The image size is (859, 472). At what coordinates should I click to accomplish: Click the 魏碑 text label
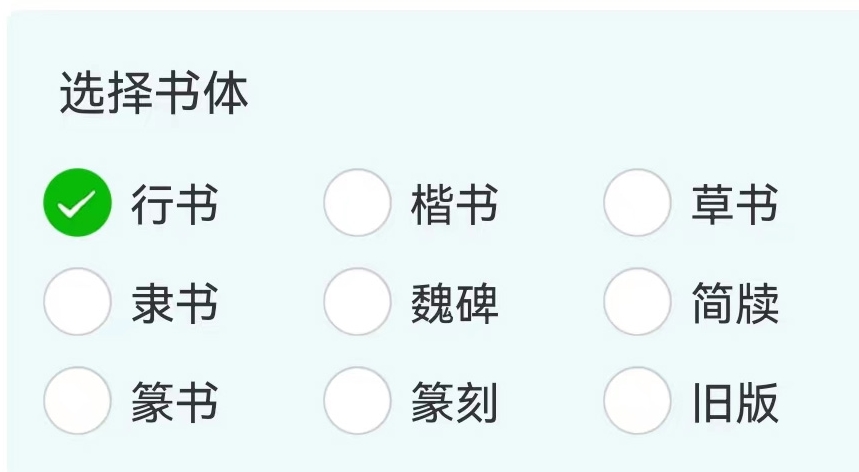[454, 304]
